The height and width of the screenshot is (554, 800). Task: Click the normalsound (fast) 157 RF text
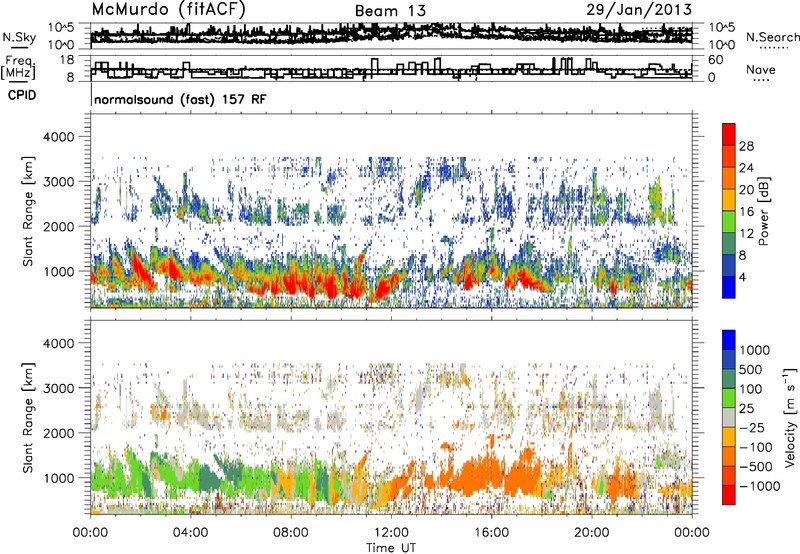coord(180,99)
